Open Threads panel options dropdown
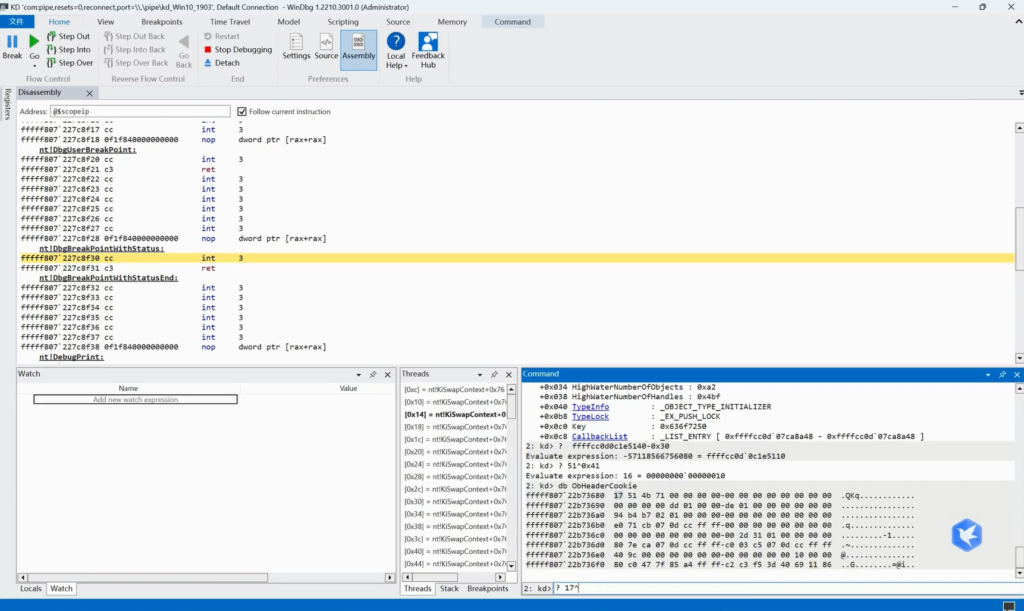Viewport: 1024px width, 611px height. [480, 375]
